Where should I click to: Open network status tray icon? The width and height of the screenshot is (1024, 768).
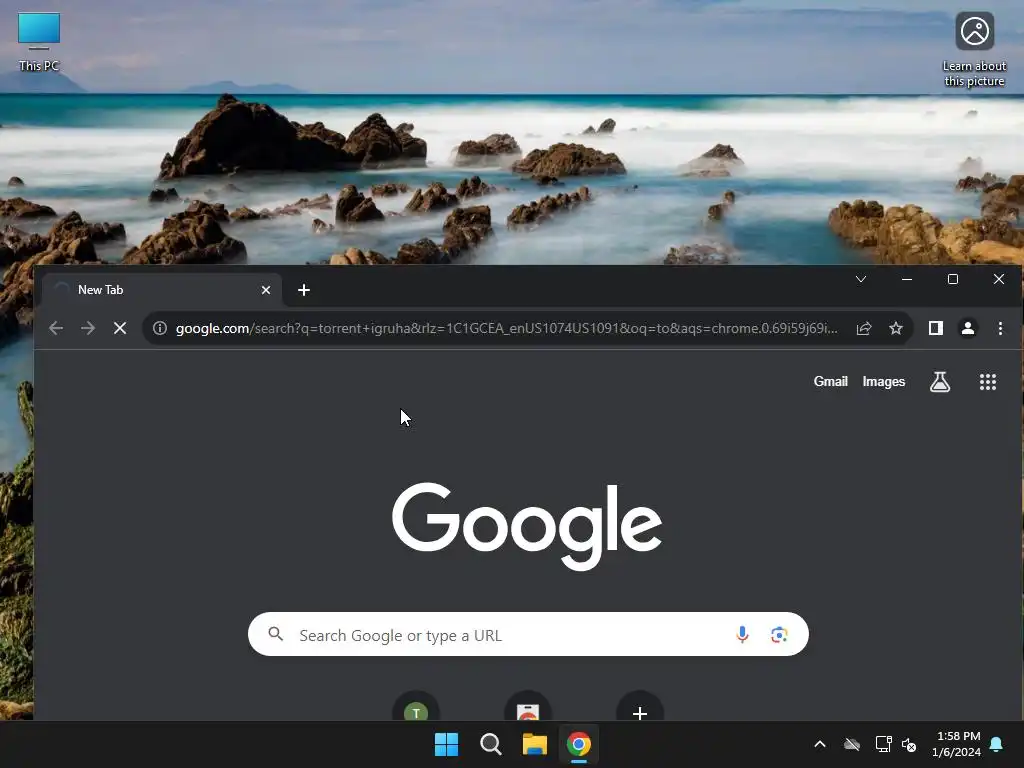(884, 744)
